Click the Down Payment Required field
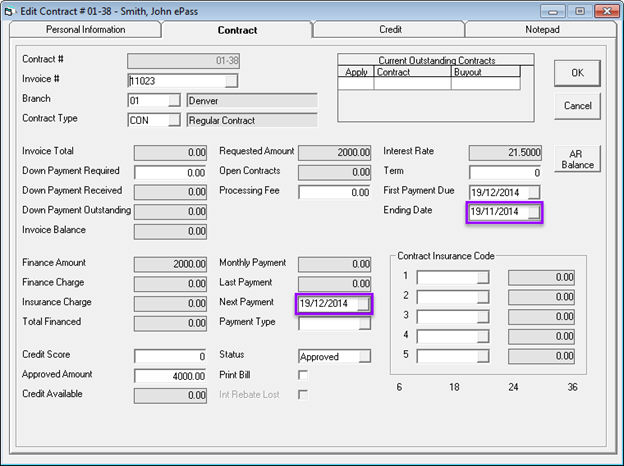Image resolution: width=624 pixels, height=466 pixels. pos(170,173)
